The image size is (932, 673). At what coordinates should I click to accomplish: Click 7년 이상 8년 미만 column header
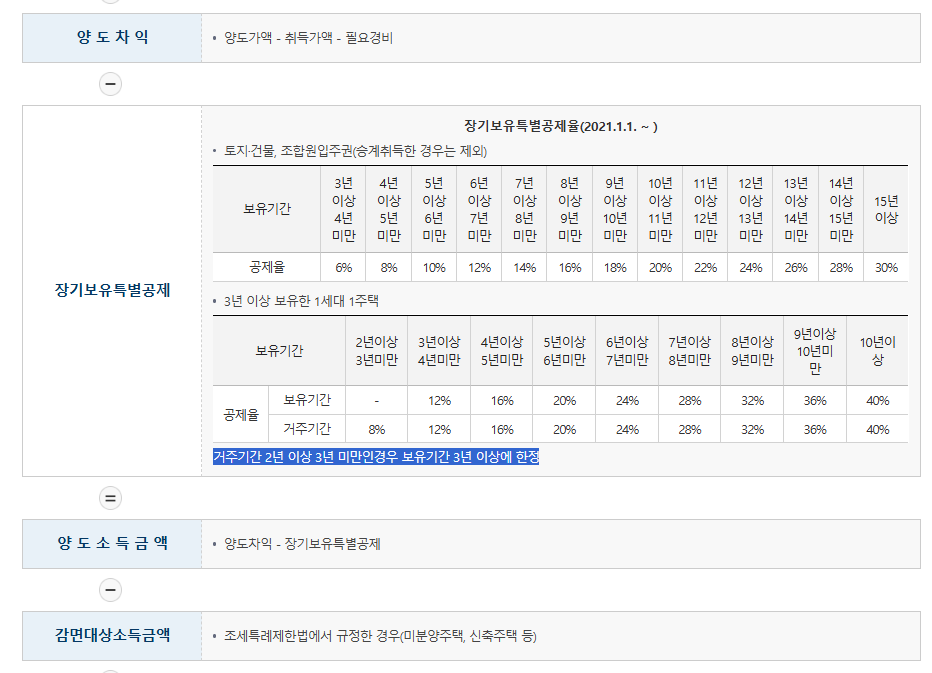524,209
